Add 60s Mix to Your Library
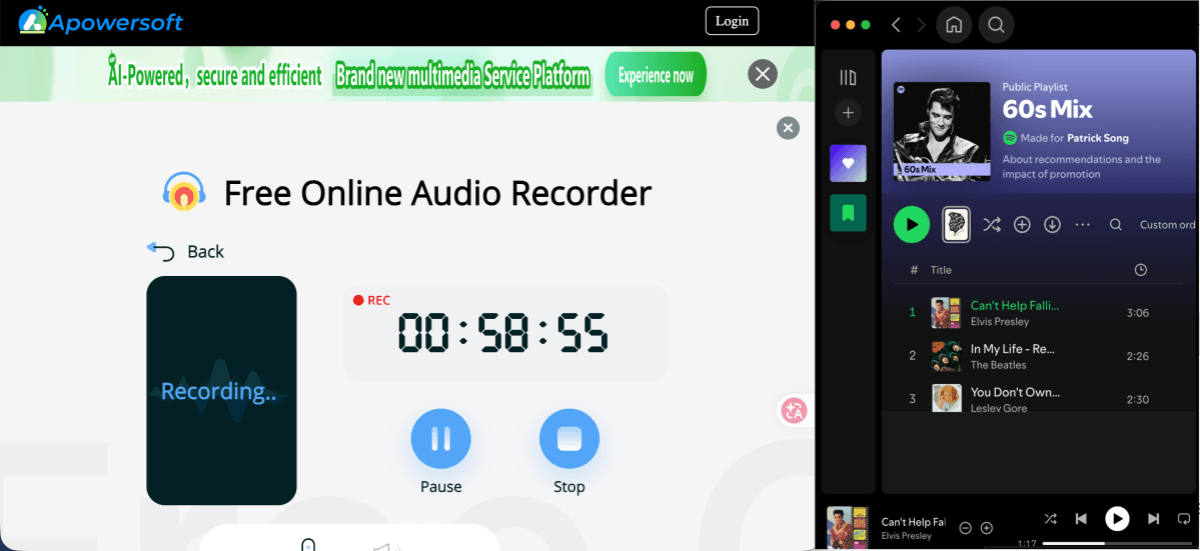The image size is (1200, 551). [1022, 225]
